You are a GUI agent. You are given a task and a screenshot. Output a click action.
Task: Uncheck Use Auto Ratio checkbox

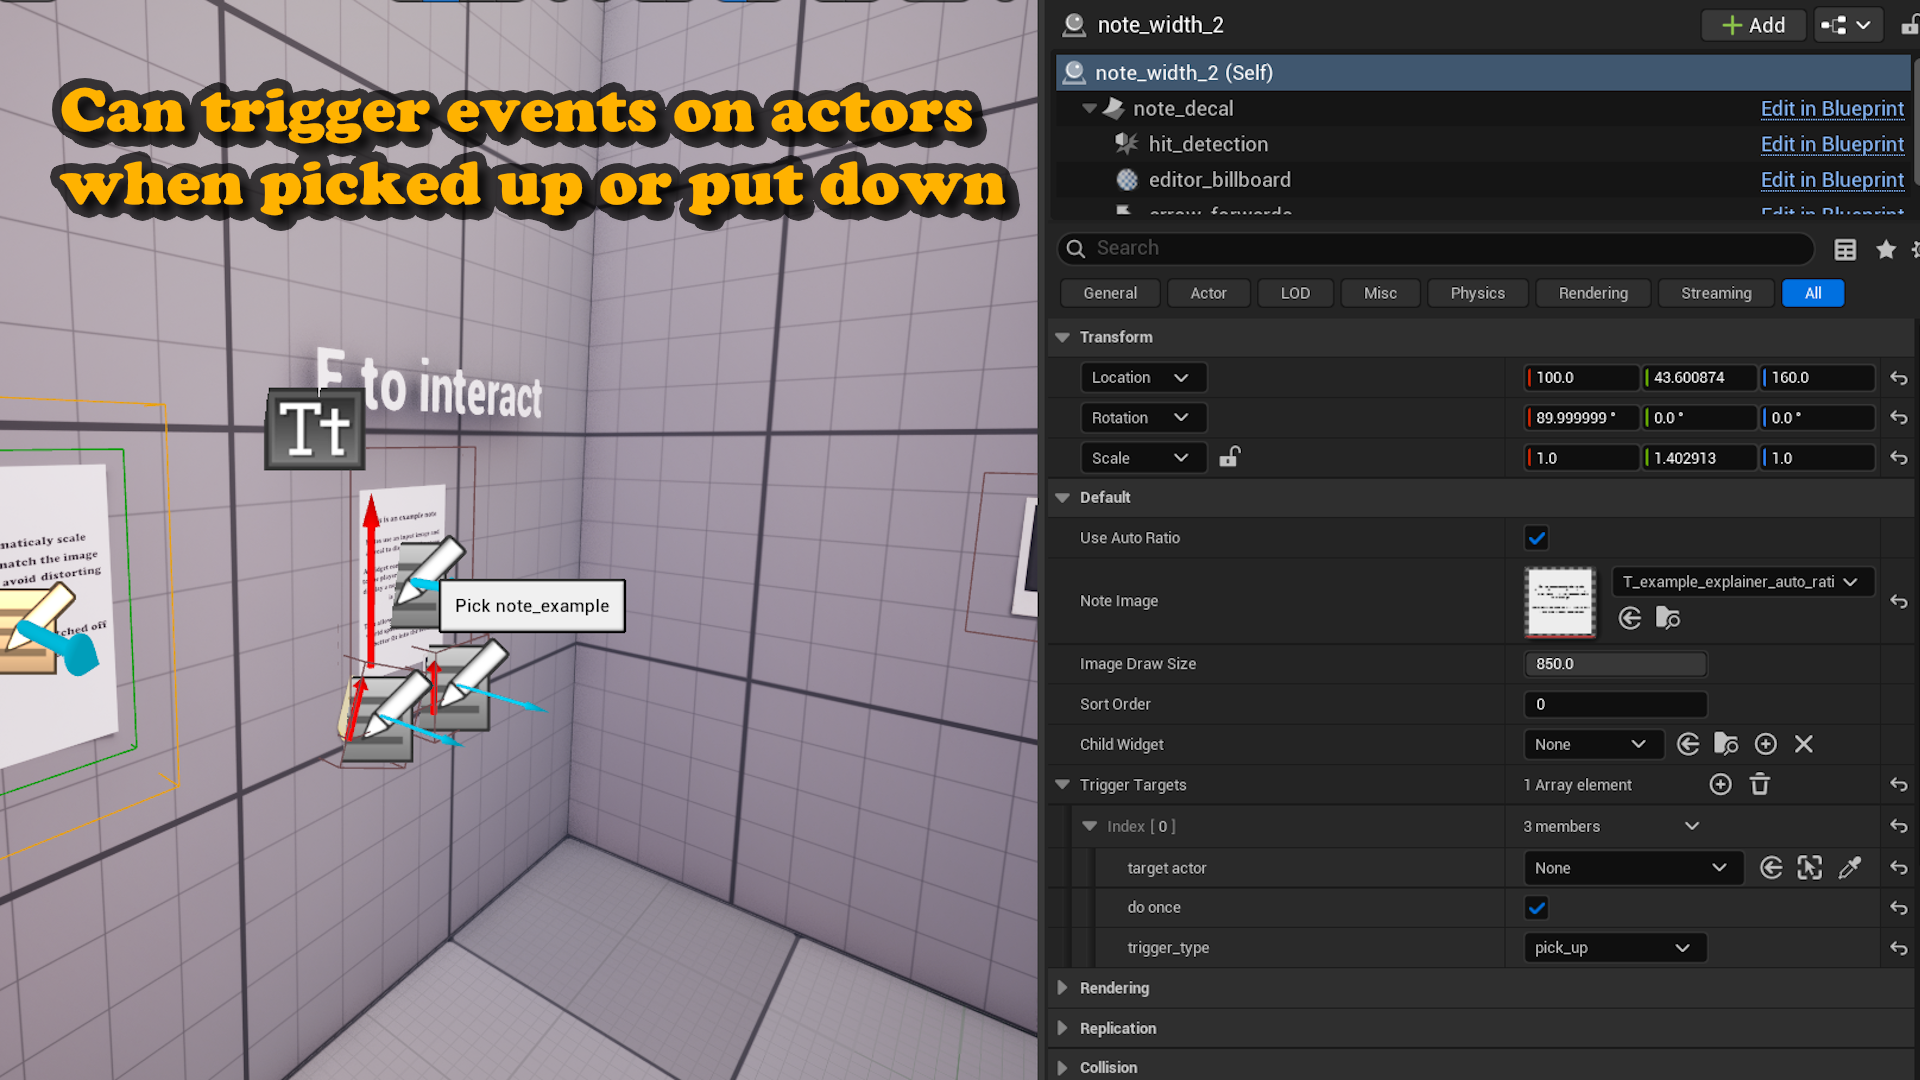click(x=1536, y=538)
